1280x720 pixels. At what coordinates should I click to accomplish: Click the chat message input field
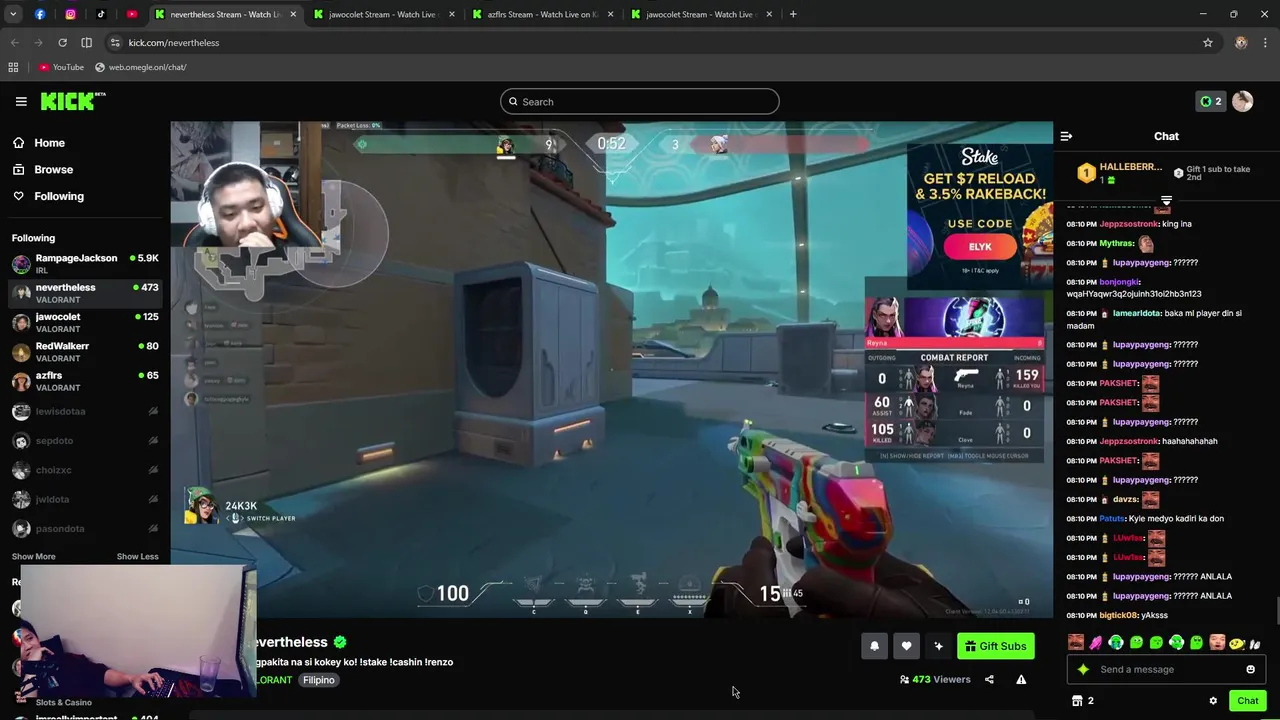pos(1166,669)
